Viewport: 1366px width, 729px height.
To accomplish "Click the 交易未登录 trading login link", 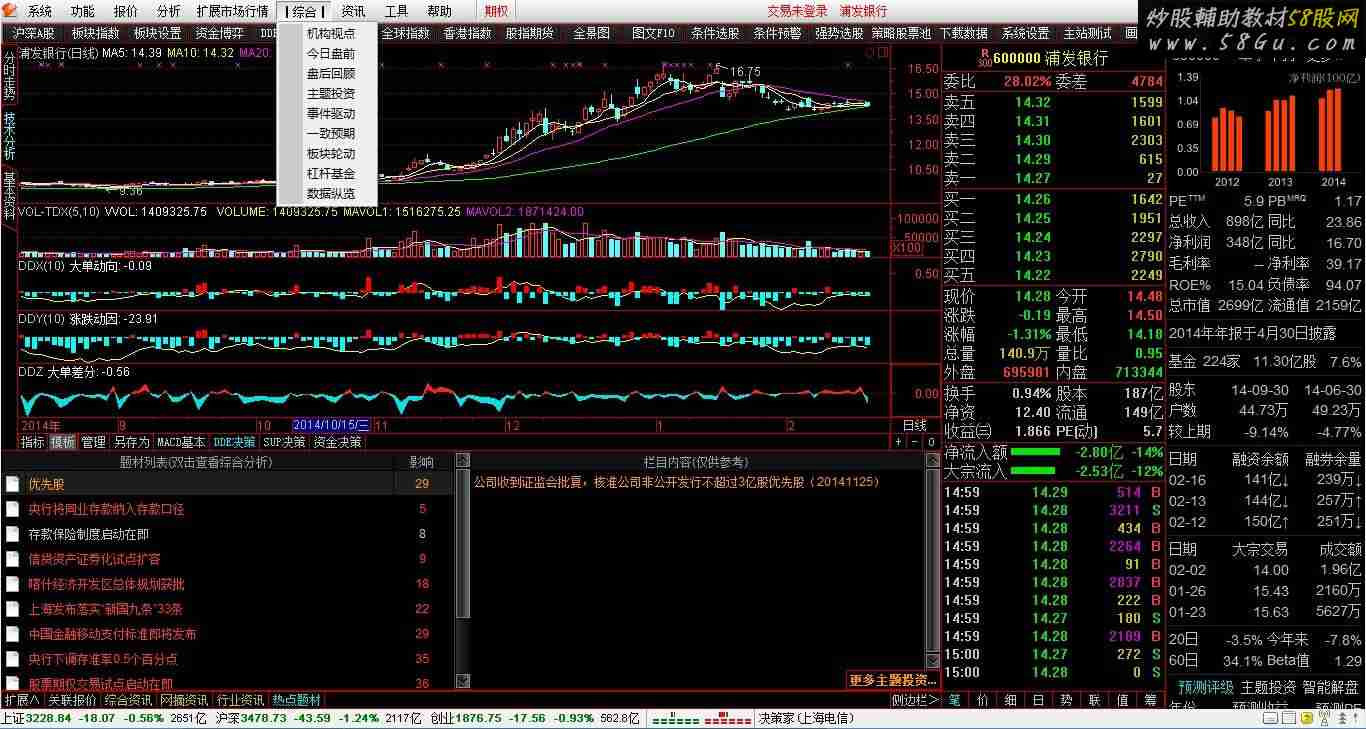I will coord(797,11).
